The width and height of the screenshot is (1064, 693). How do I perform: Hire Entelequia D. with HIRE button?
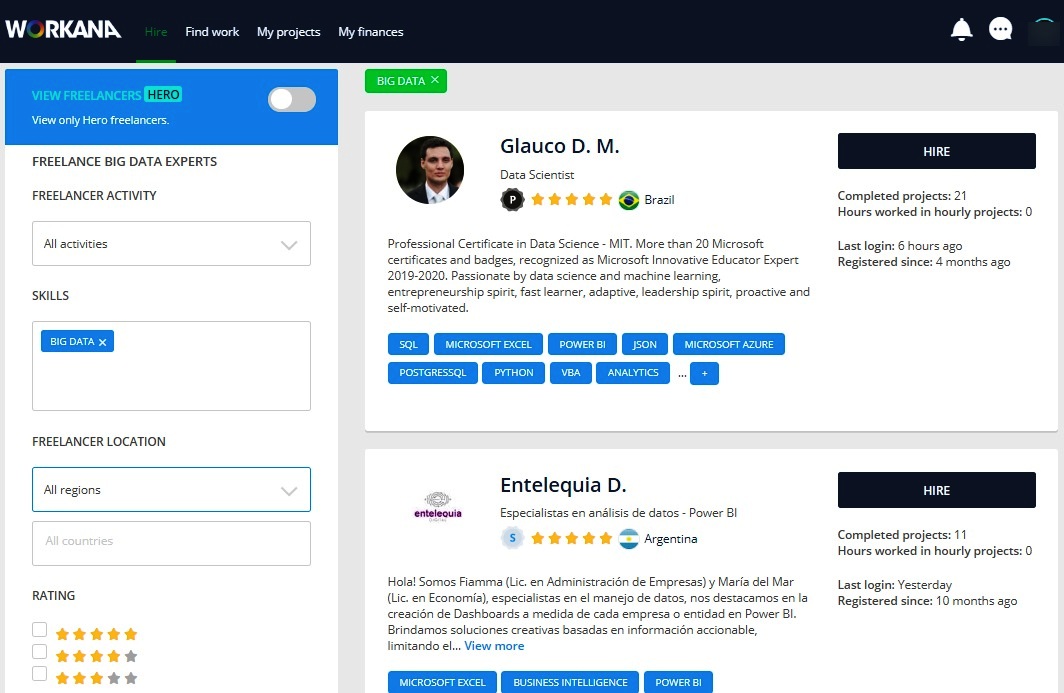(x=936, y=491)
